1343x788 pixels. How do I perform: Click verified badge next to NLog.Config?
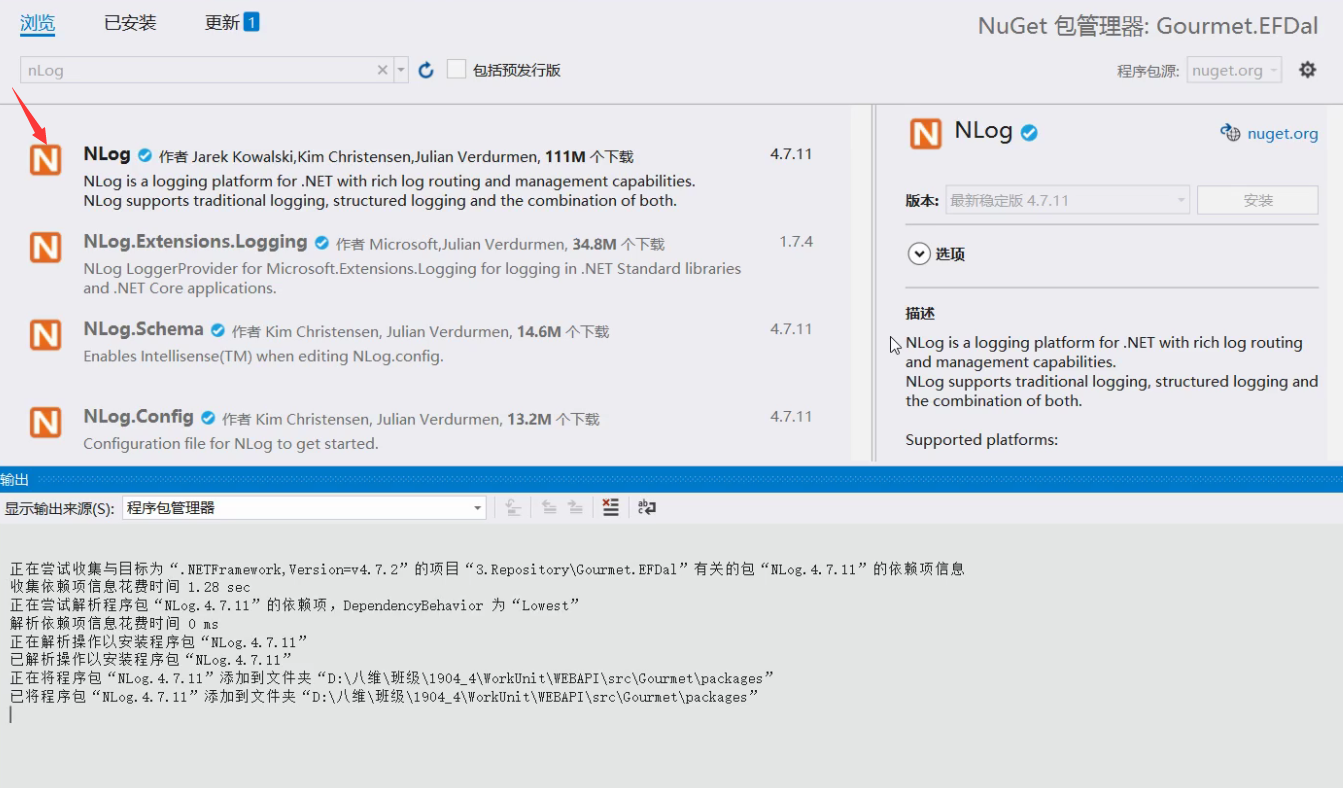click(x=208, y=418)
